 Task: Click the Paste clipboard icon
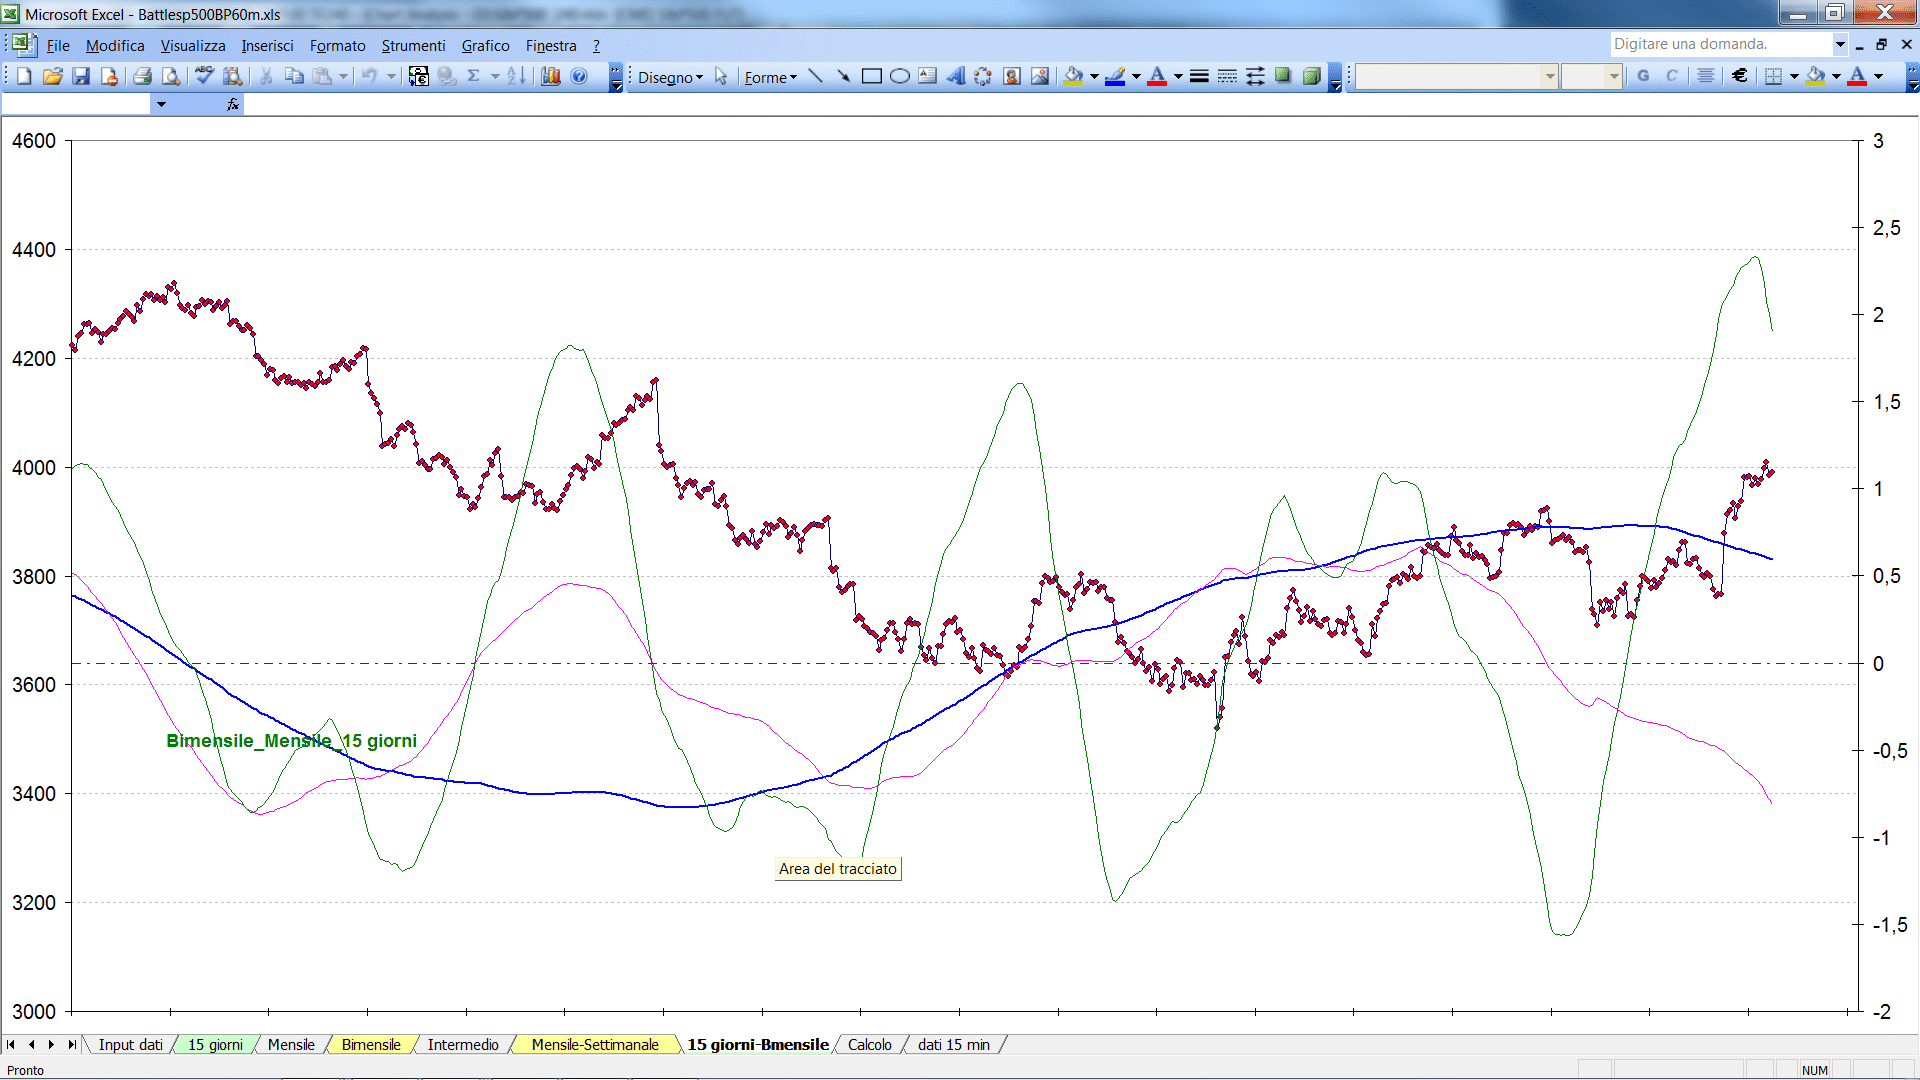(x=322, y=76)
